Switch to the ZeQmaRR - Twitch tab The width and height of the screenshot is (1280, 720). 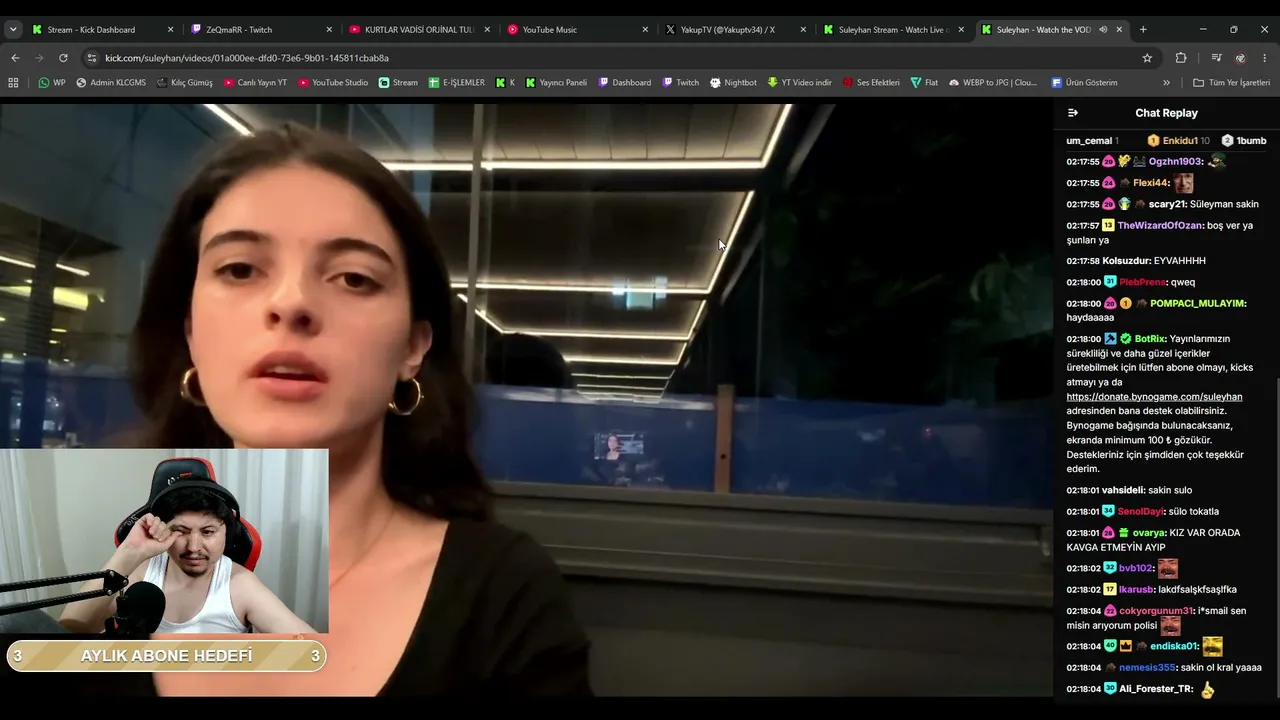pos(261,30)
